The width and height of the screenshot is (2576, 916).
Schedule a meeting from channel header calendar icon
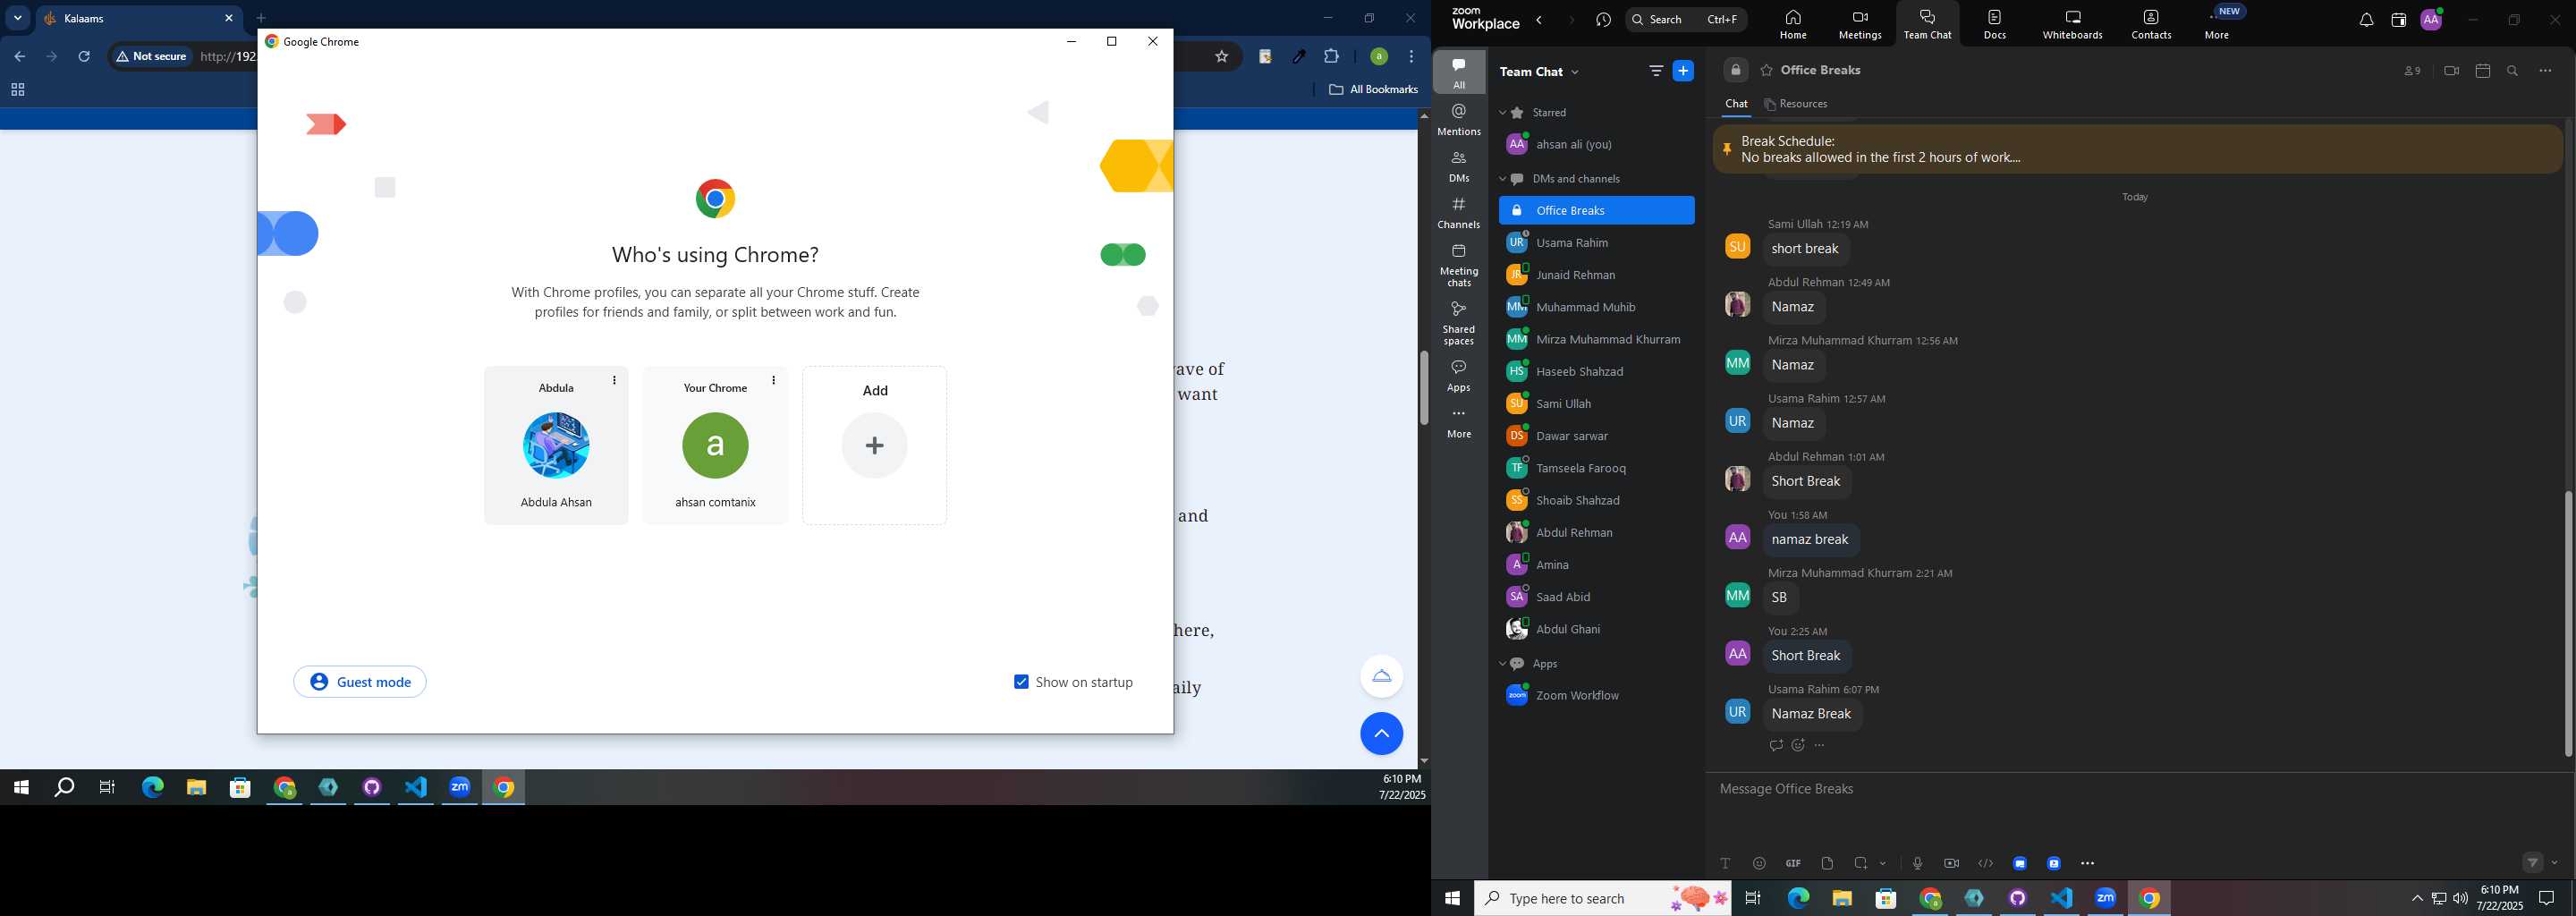(x=2482, y=71)
